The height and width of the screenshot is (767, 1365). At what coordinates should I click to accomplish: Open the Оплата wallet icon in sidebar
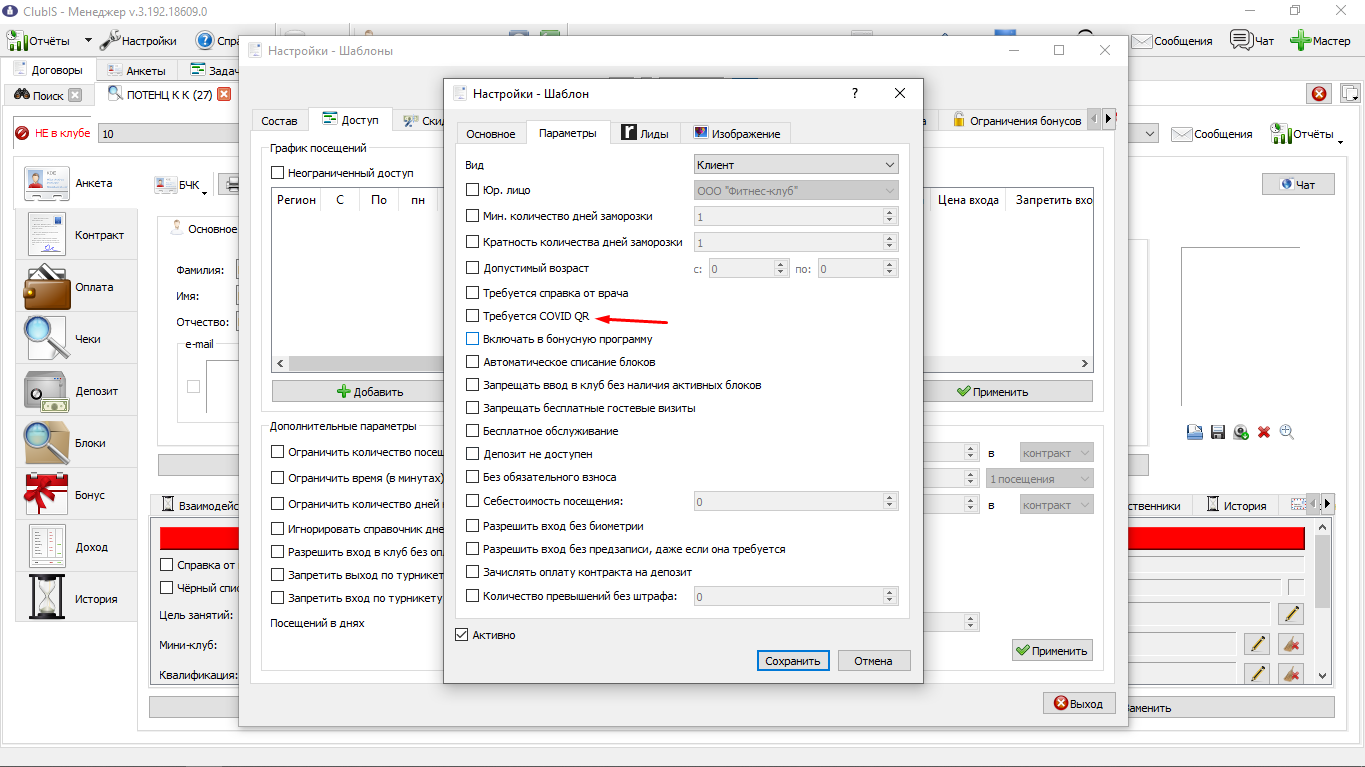(46, 287)
